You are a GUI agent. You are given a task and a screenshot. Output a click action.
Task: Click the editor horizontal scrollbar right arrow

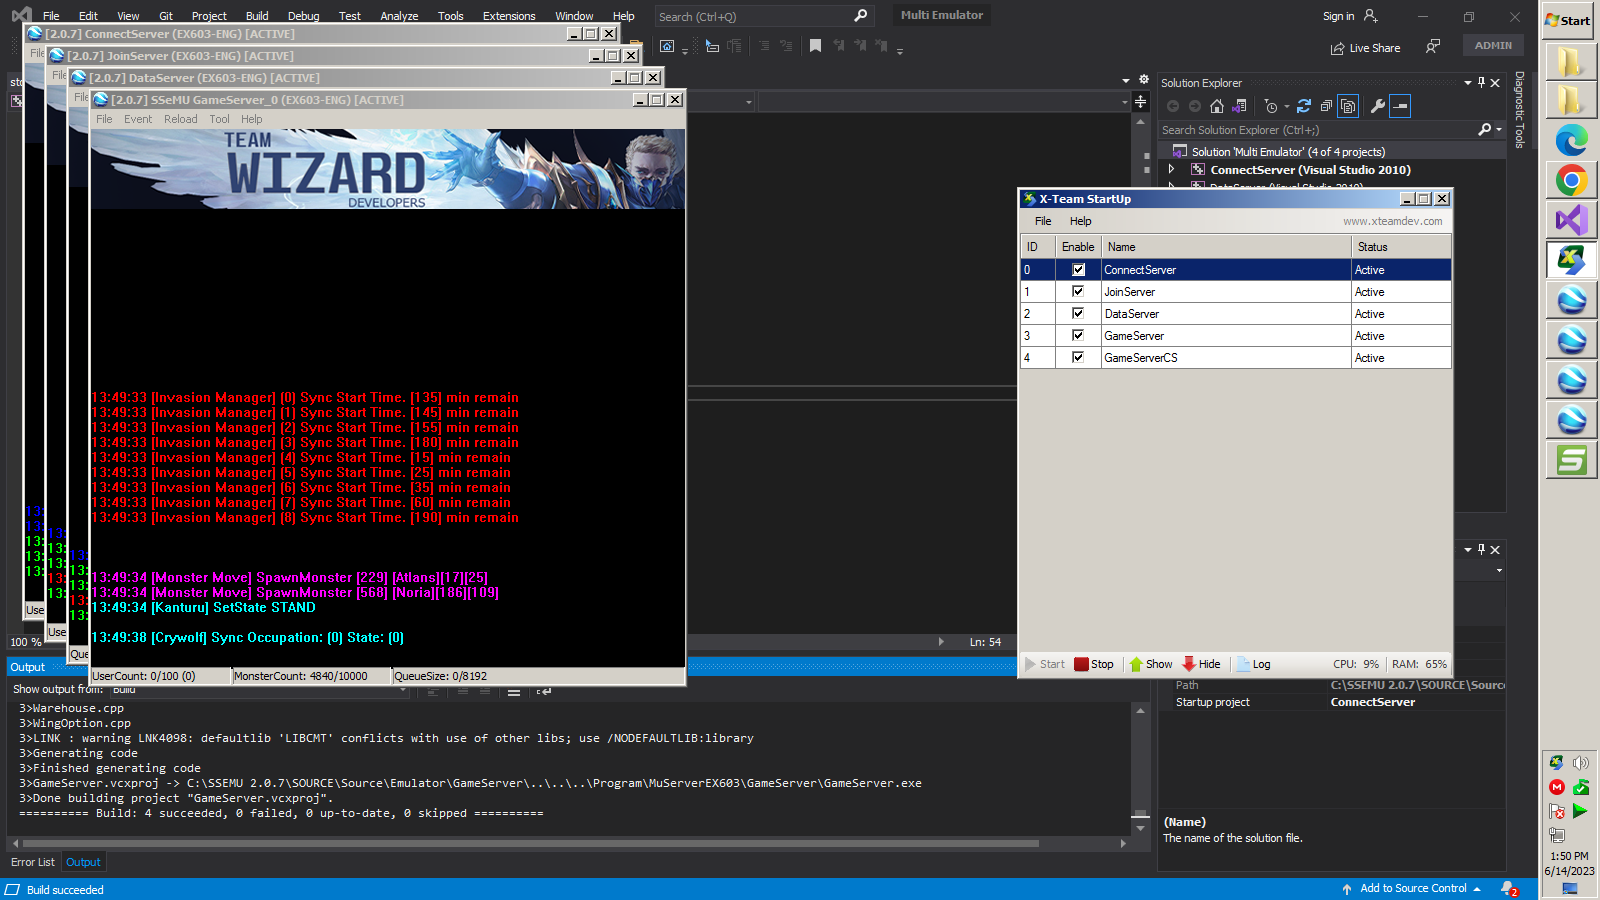pyautogui.click(x=941, y=642)
